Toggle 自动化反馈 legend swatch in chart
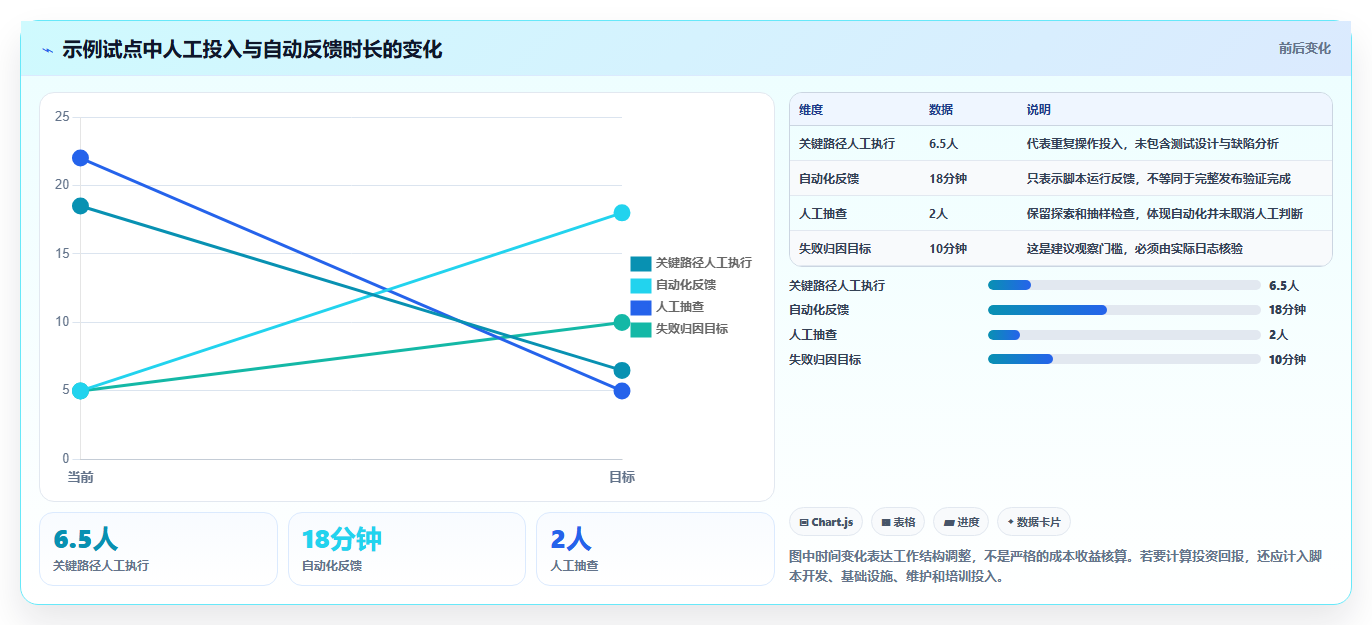Image resolution: width=1372 pixels, height=625 pixels. point(641,285)
